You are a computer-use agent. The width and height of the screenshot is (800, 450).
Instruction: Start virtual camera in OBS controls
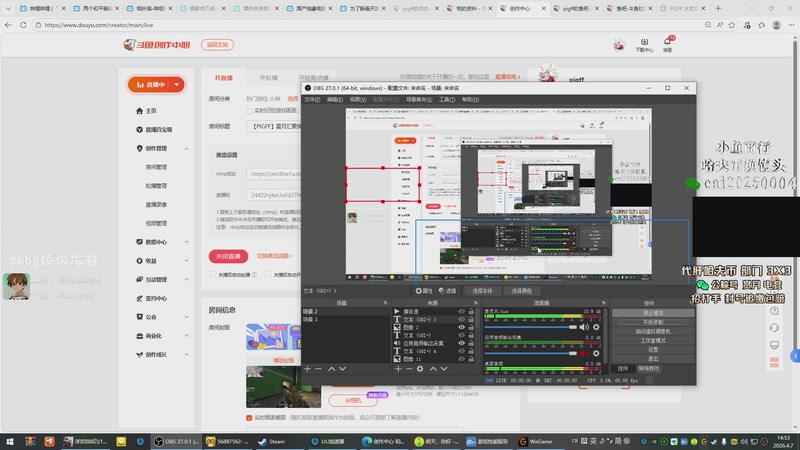tap(653, 331)
